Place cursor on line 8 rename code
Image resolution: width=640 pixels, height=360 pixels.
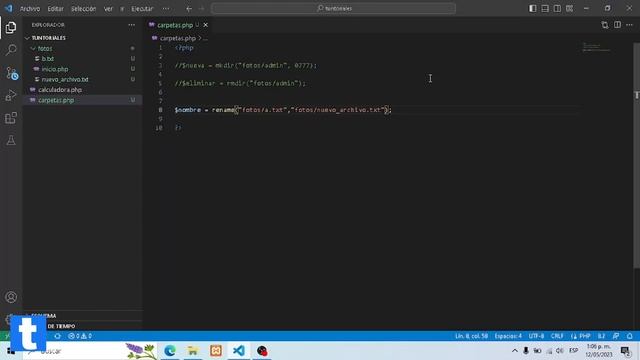283,110
